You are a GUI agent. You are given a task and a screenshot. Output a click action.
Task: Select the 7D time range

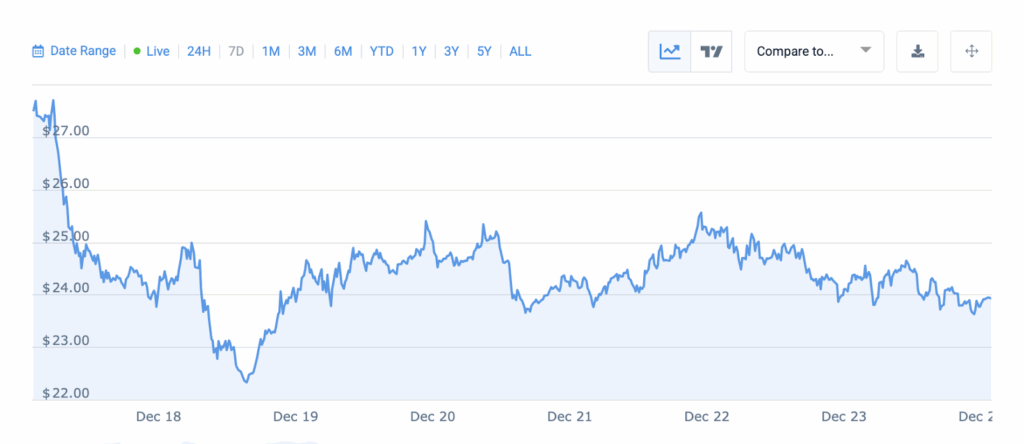[236, 51]
